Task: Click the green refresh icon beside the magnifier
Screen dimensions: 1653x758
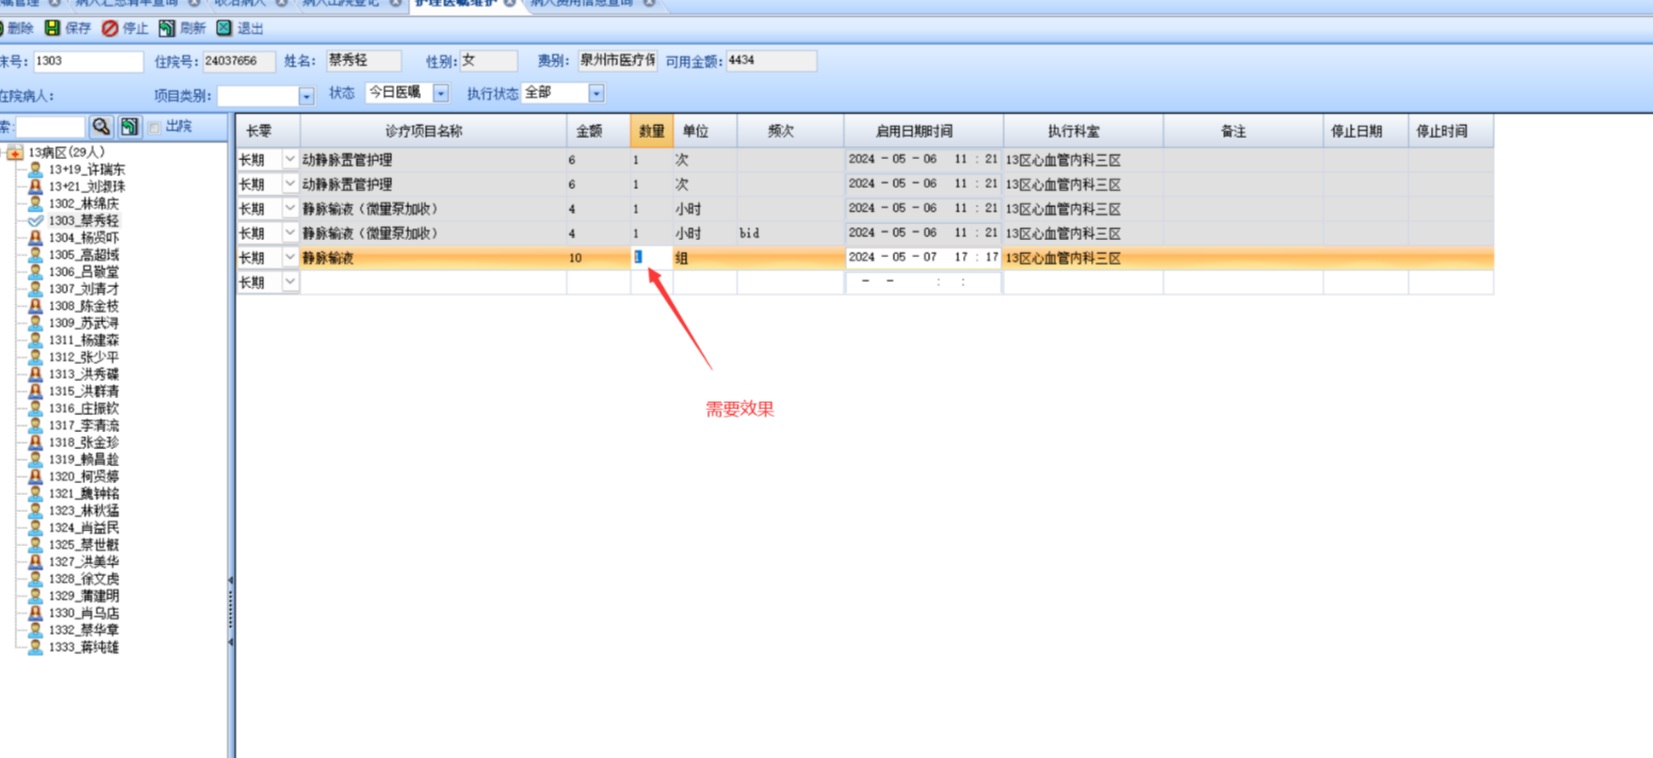Action: pyautogui.click(x=129, y=126)
